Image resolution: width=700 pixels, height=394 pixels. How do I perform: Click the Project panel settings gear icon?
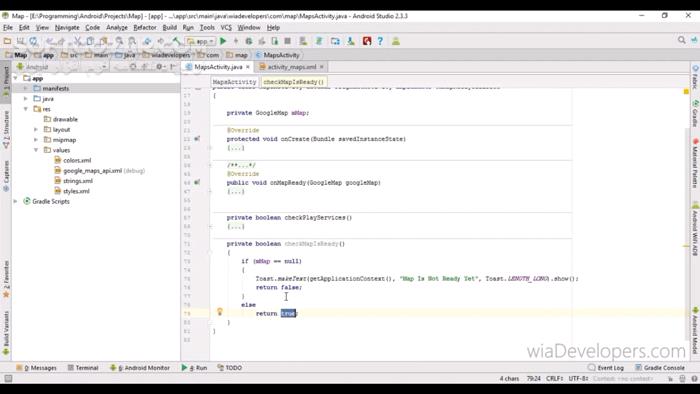(x=159, y=67)
